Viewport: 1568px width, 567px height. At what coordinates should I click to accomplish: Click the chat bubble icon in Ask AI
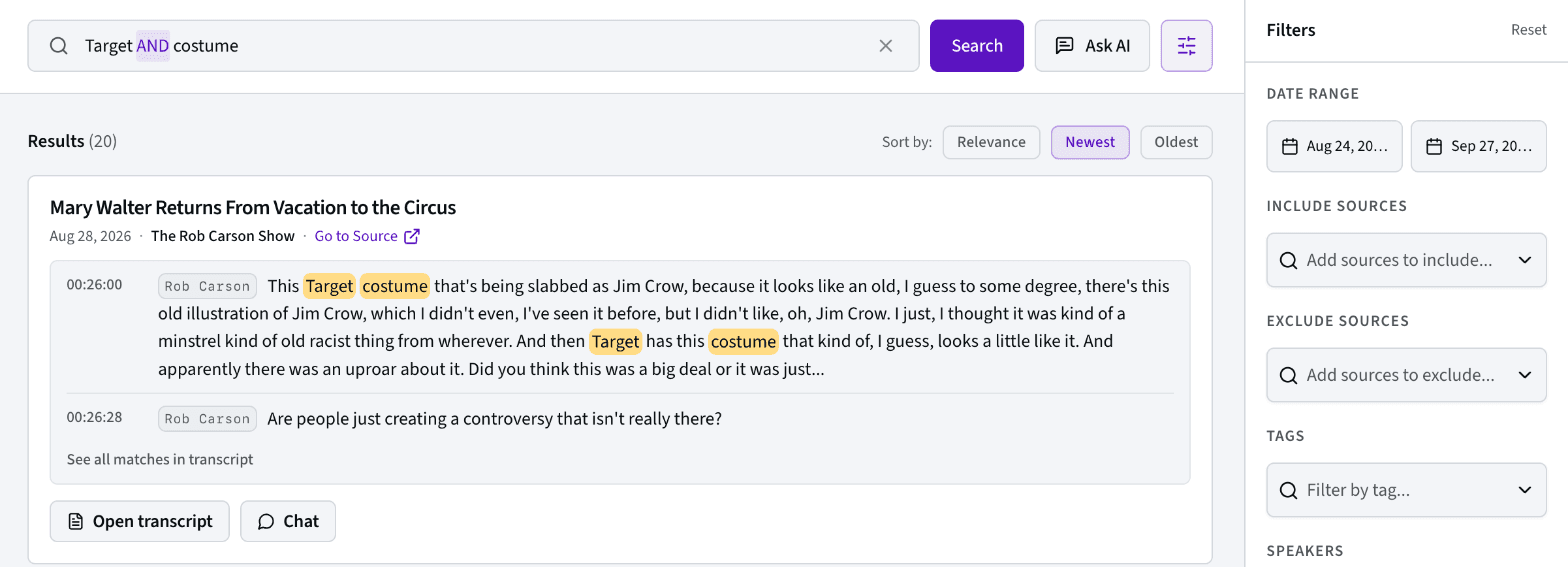[x=1065, y=46]
